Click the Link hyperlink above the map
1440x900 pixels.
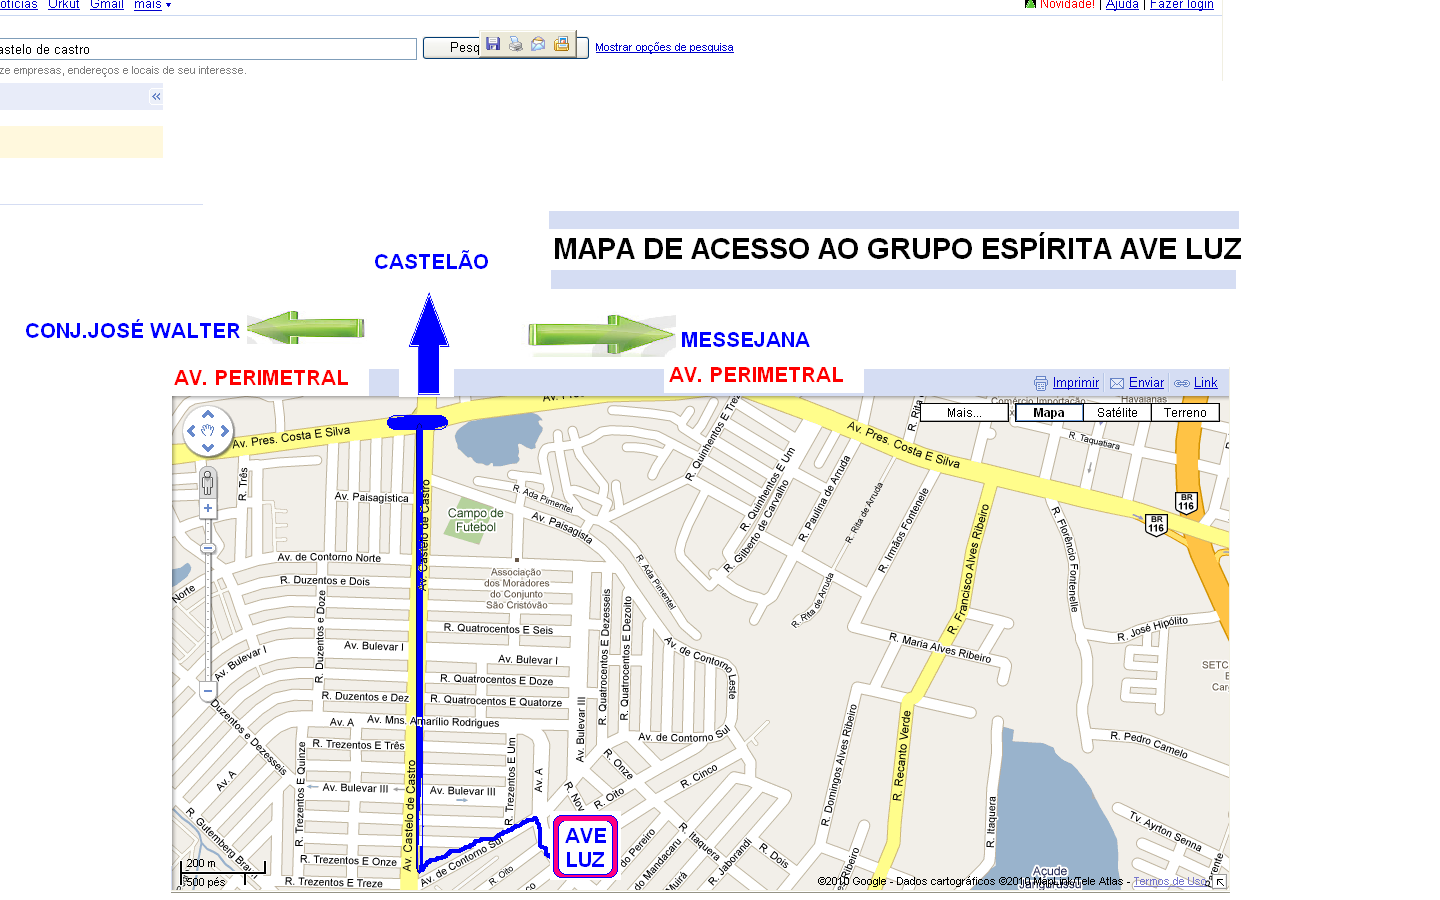click(x=1206, y=383)
